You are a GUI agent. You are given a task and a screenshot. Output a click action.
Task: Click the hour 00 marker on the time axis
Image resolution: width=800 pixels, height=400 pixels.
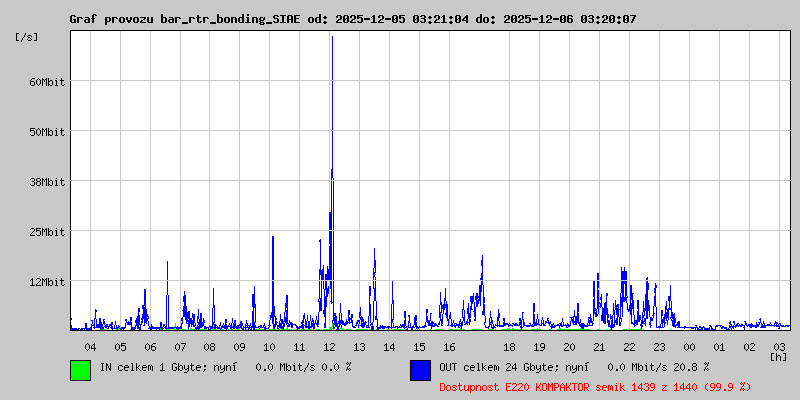click(689, 346)
